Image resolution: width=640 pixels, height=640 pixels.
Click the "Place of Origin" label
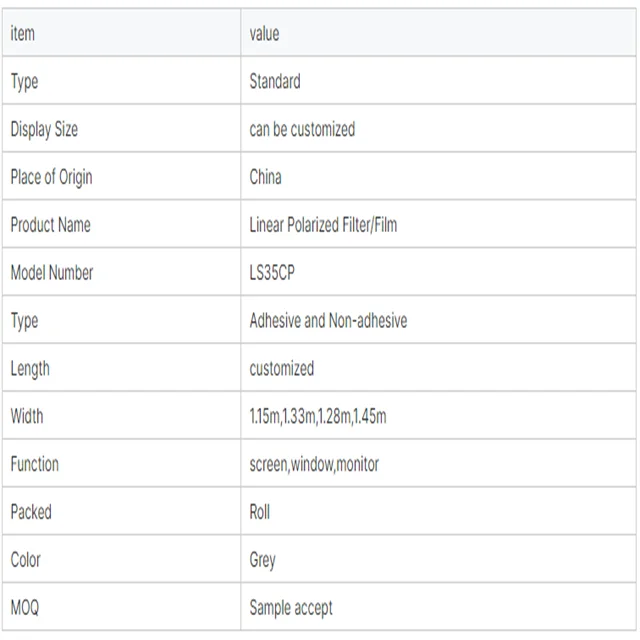[51, 177]
